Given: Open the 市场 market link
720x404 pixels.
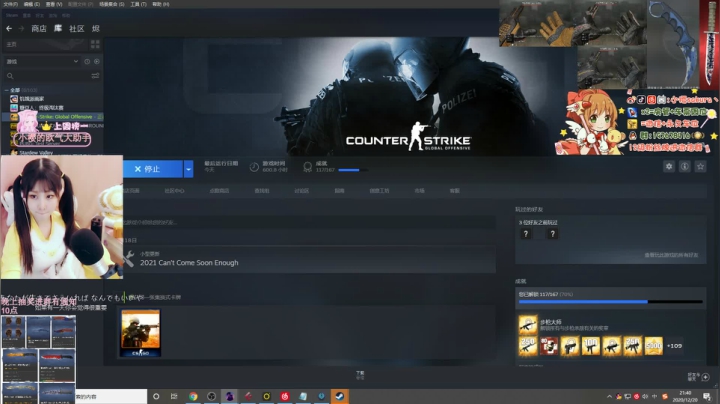Looking at the screenshot, I should point(419,191).
